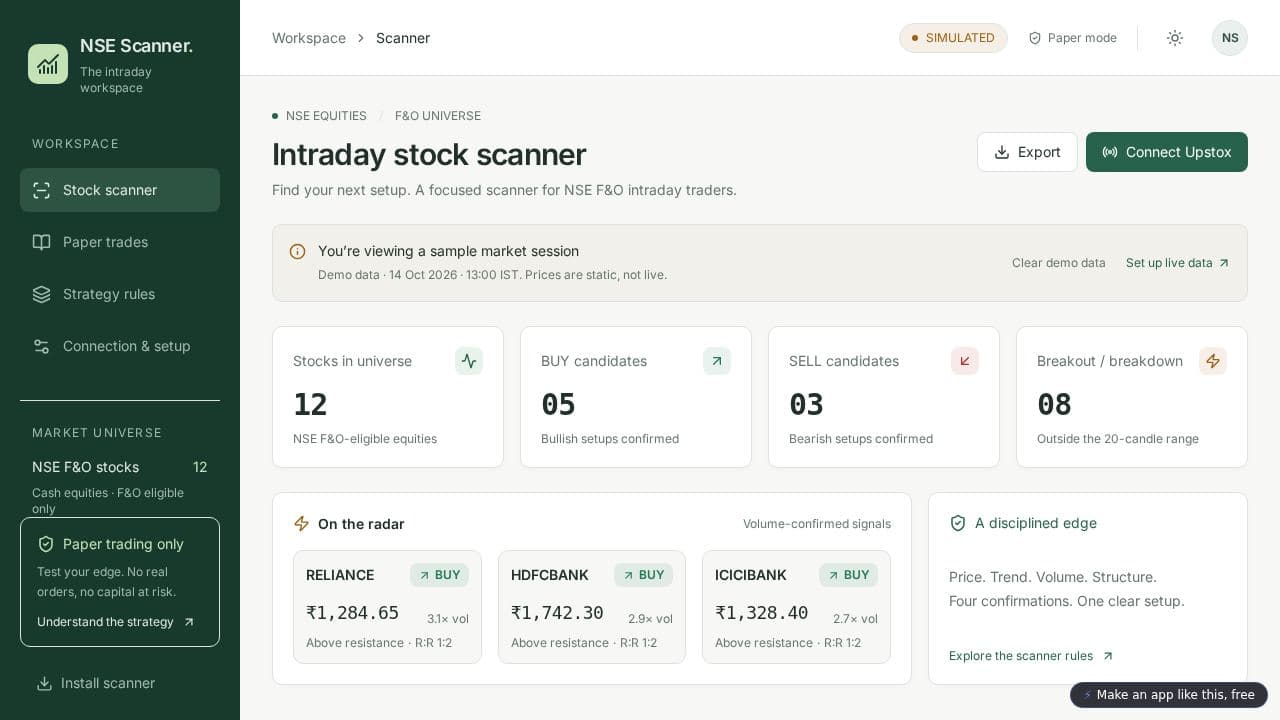
Task: Click the SIMULATED status badge
Action: coord(953,38)
